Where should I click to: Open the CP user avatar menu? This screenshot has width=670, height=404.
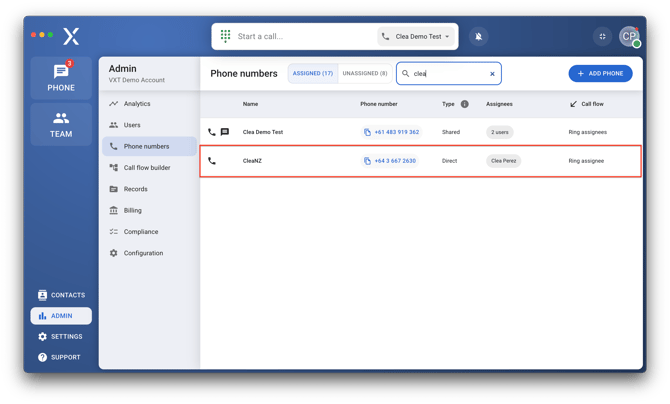(x=628, y=37)
